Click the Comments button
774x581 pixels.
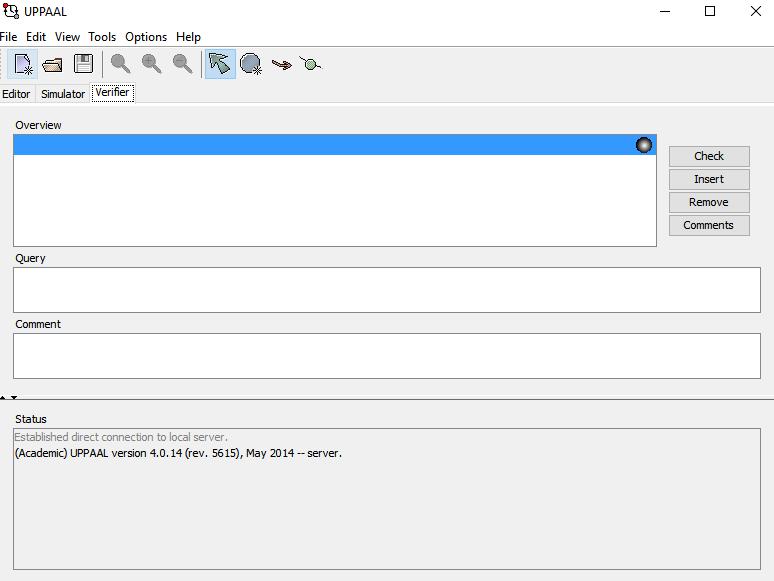click(x=709, y=225)
